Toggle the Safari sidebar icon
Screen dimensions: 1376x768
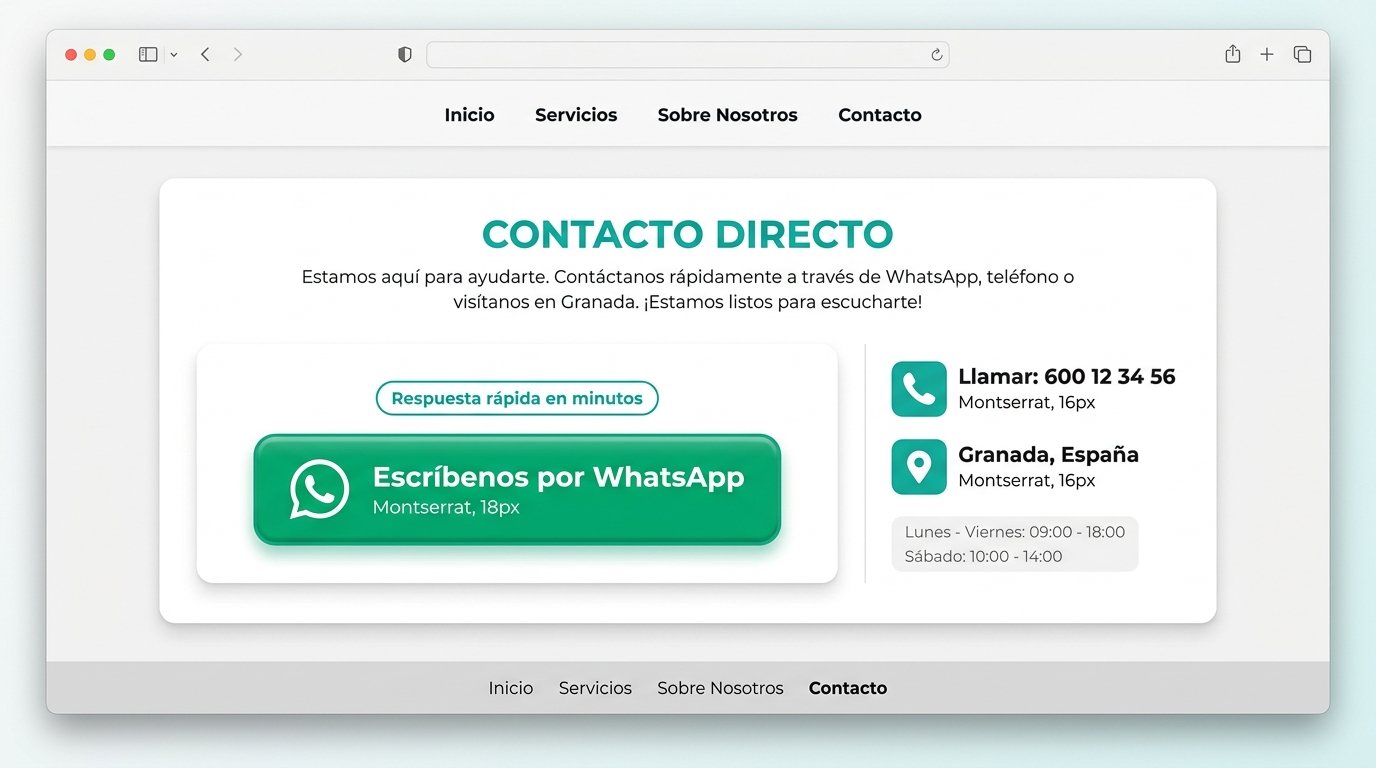[x=148, y=55]
